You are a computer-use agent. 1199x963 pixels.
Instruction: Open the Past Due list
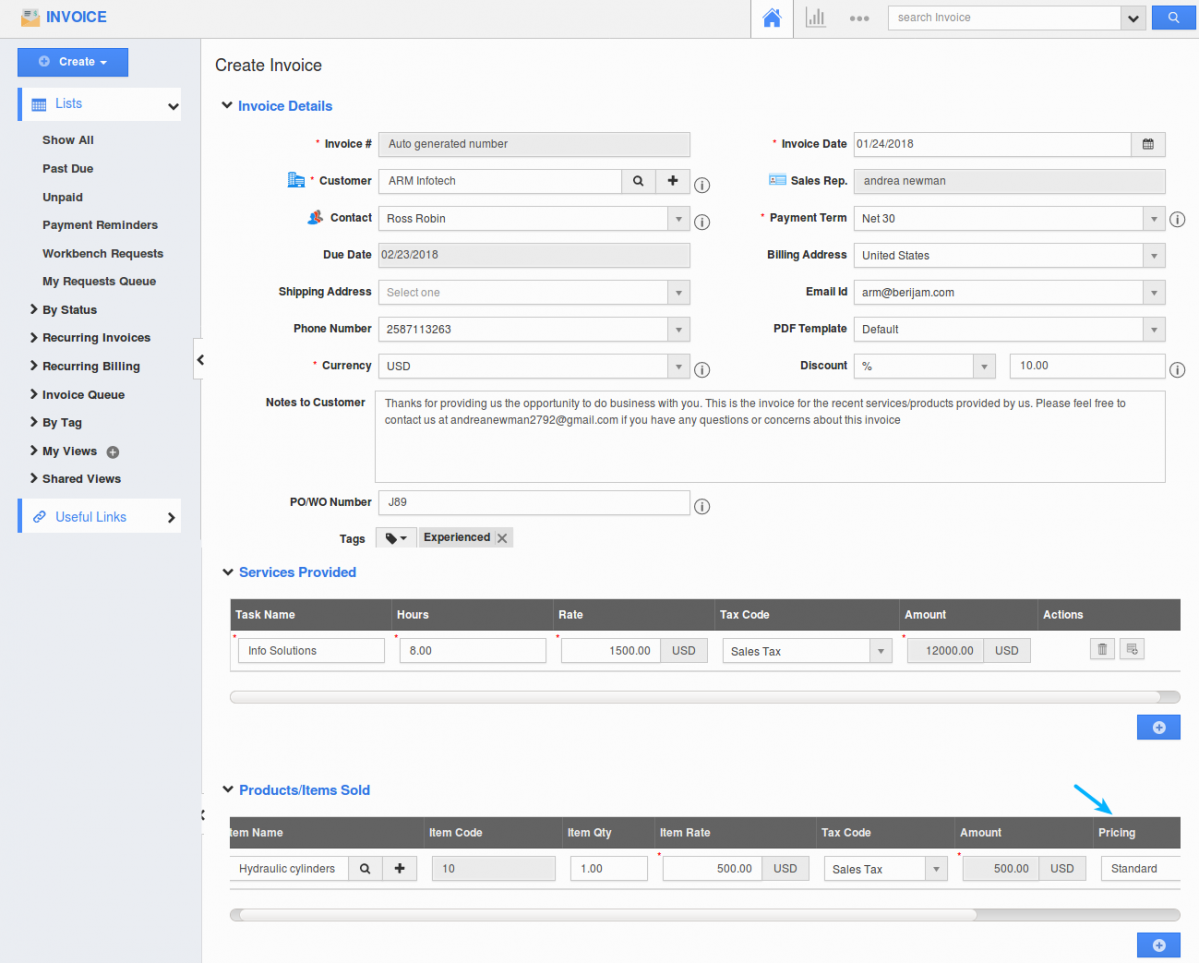pos(67,168)
